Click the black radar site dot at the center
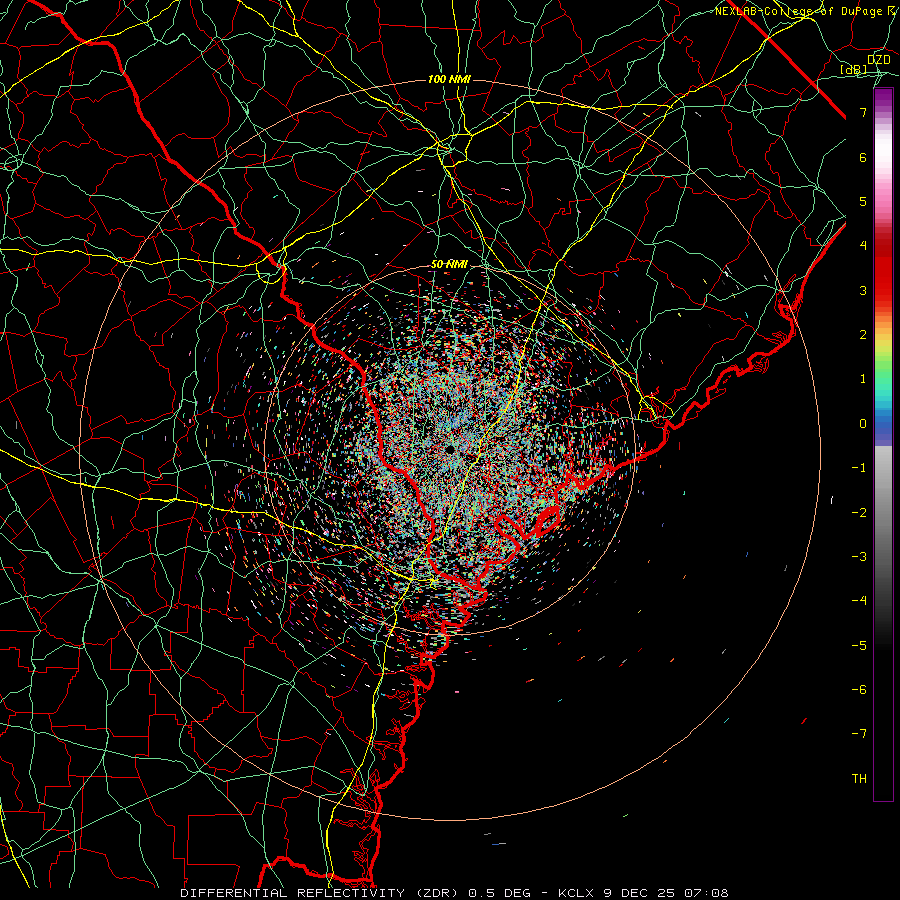The image size is (900, 900). [x=451, y=449]
